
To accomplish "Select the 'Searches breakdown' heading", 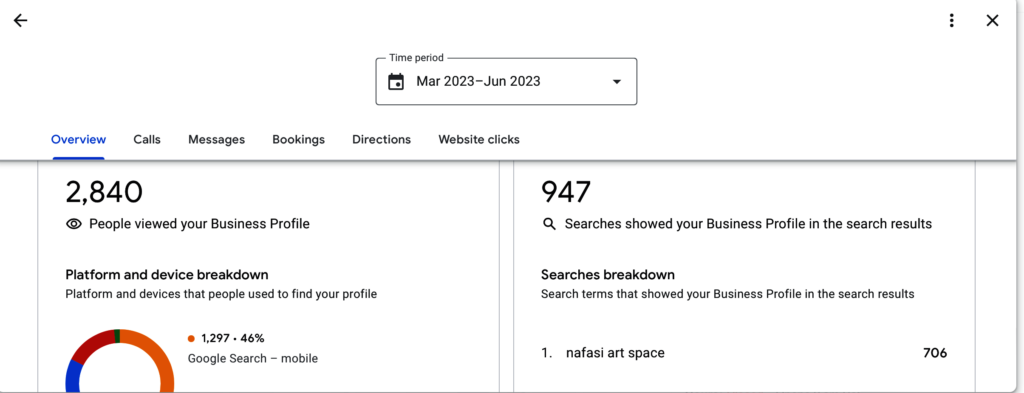I will pyautogui.click(x=607, y=274).
